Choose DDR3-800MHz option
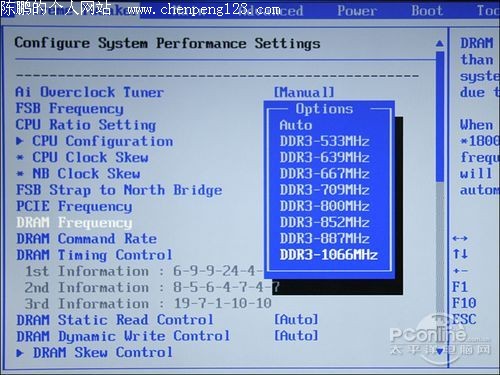 (324, 206)
